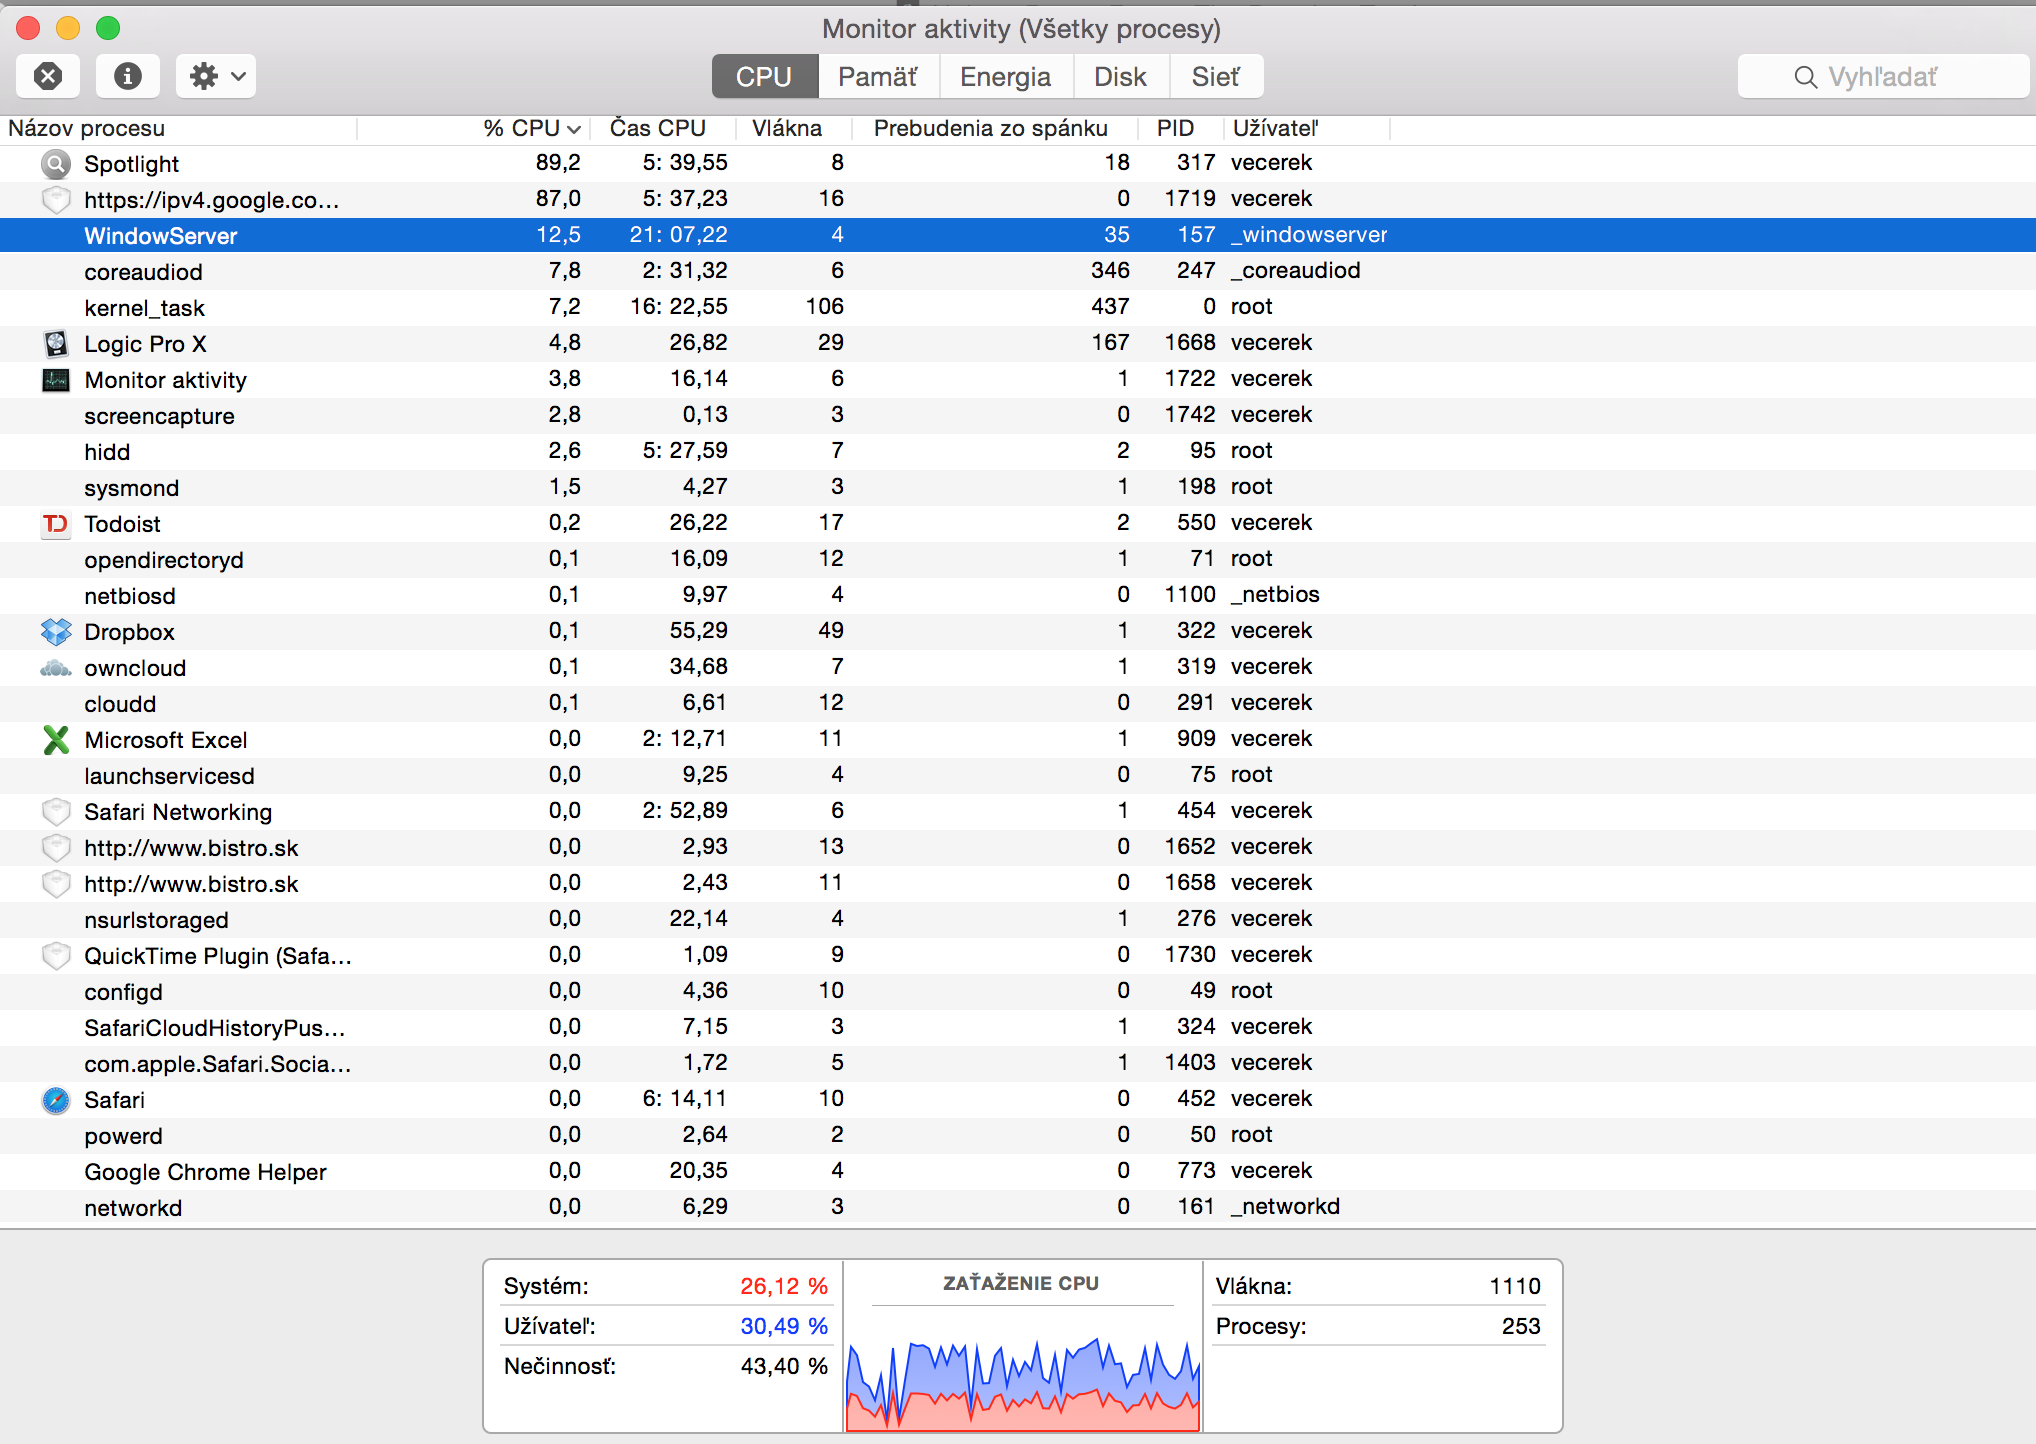
Task: Click the Safari compass icon
Action: click(x=56, y=1100)
